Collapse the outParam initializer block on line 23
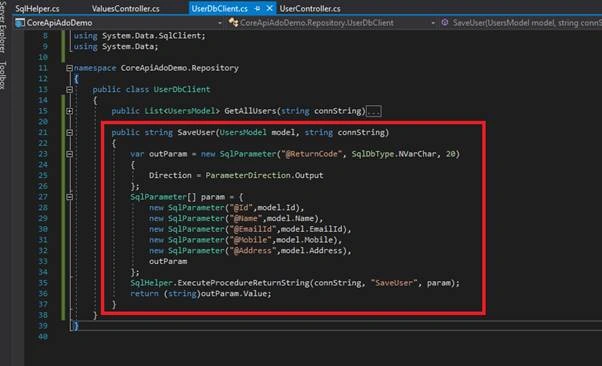 tap(69, 154)
